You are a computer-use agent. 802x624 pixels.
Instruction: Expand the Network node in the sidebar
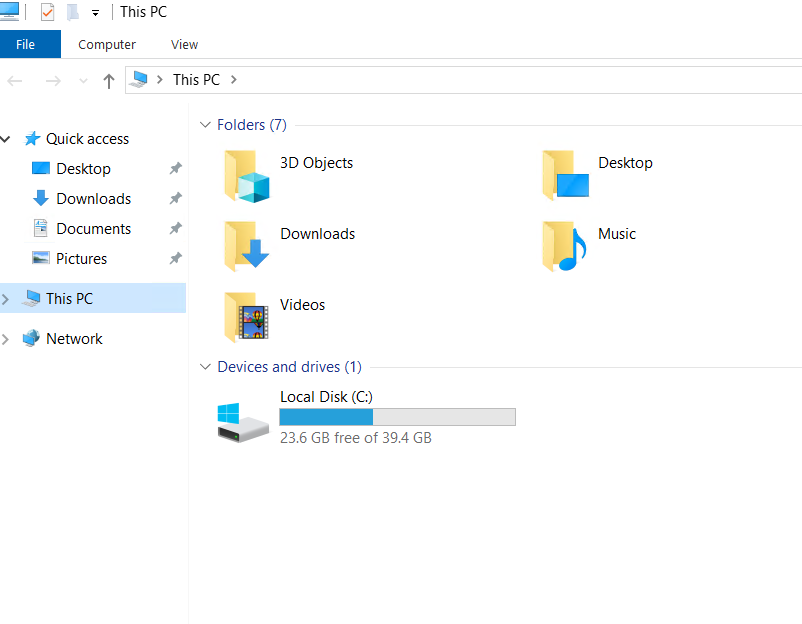[6, 339]
